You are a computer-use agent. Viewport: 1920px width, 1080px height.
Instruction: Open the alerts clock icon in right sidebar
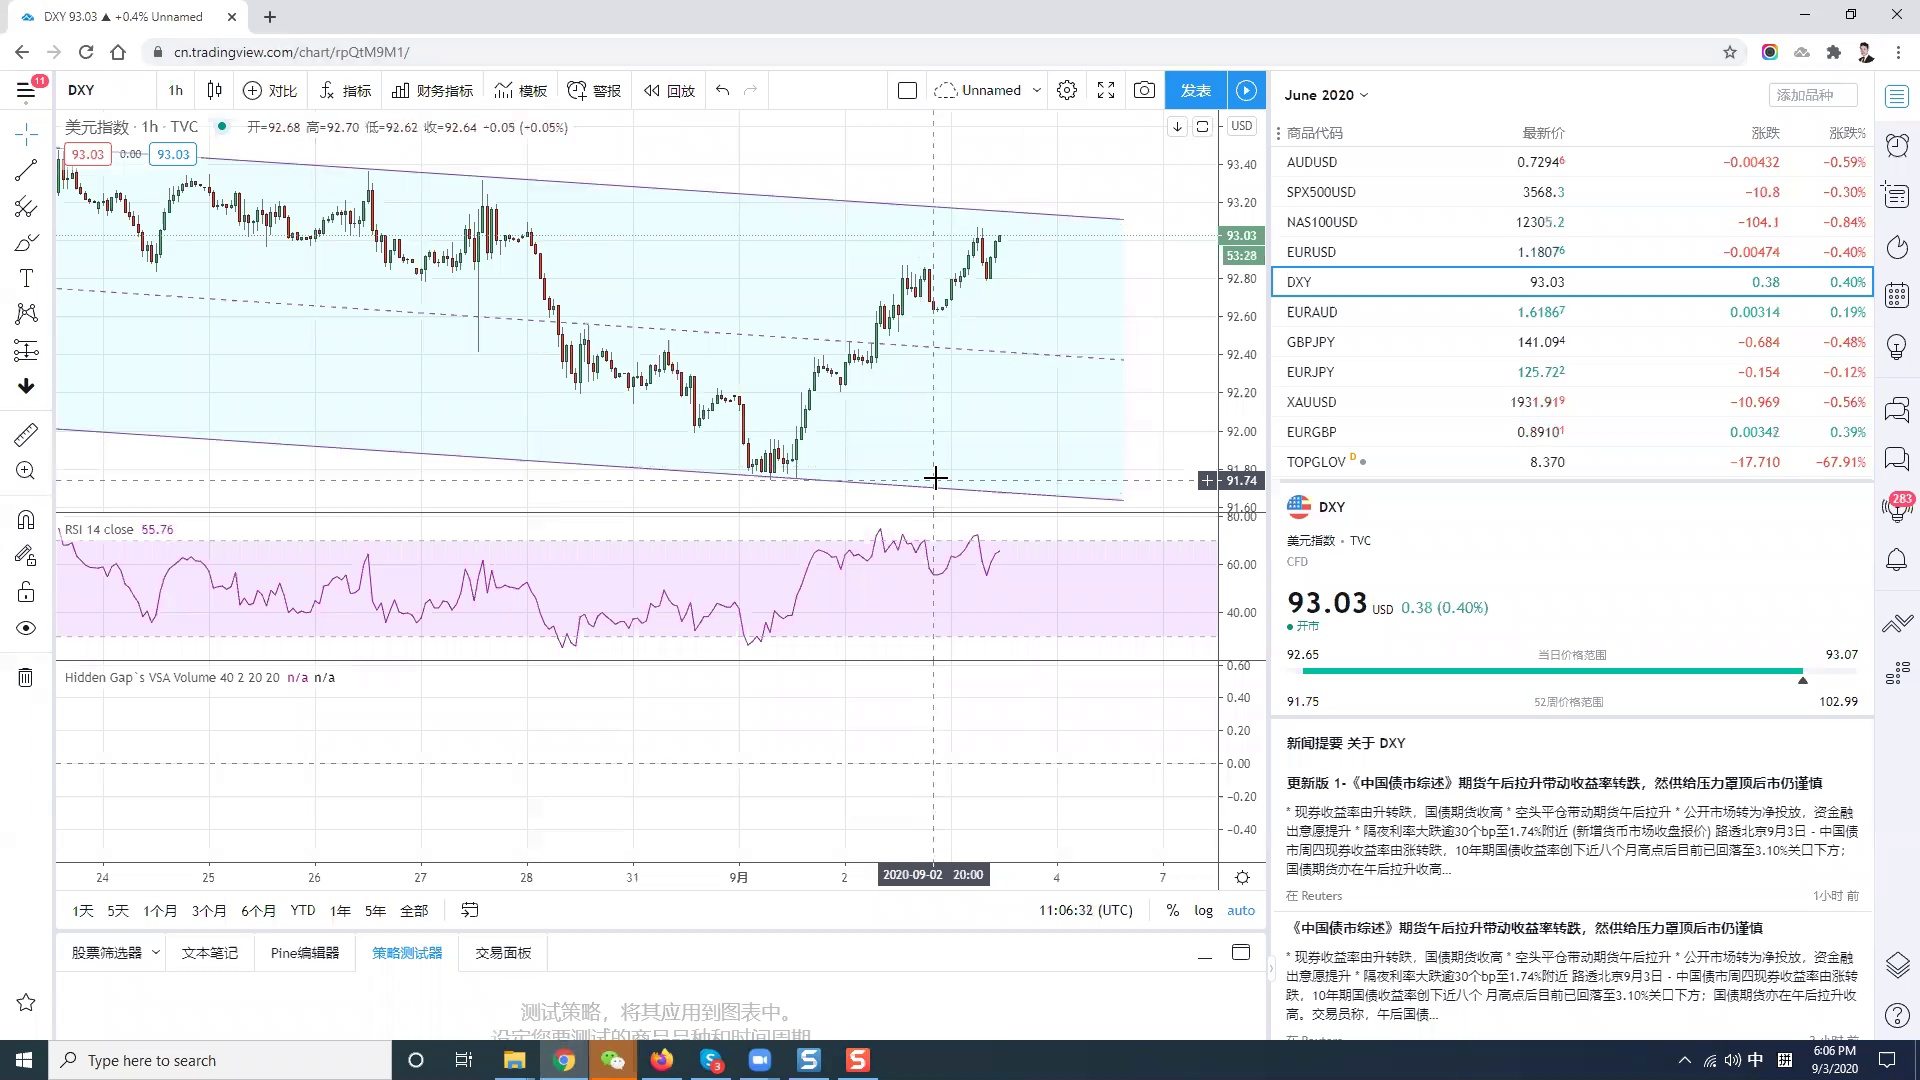[1897, 146]
